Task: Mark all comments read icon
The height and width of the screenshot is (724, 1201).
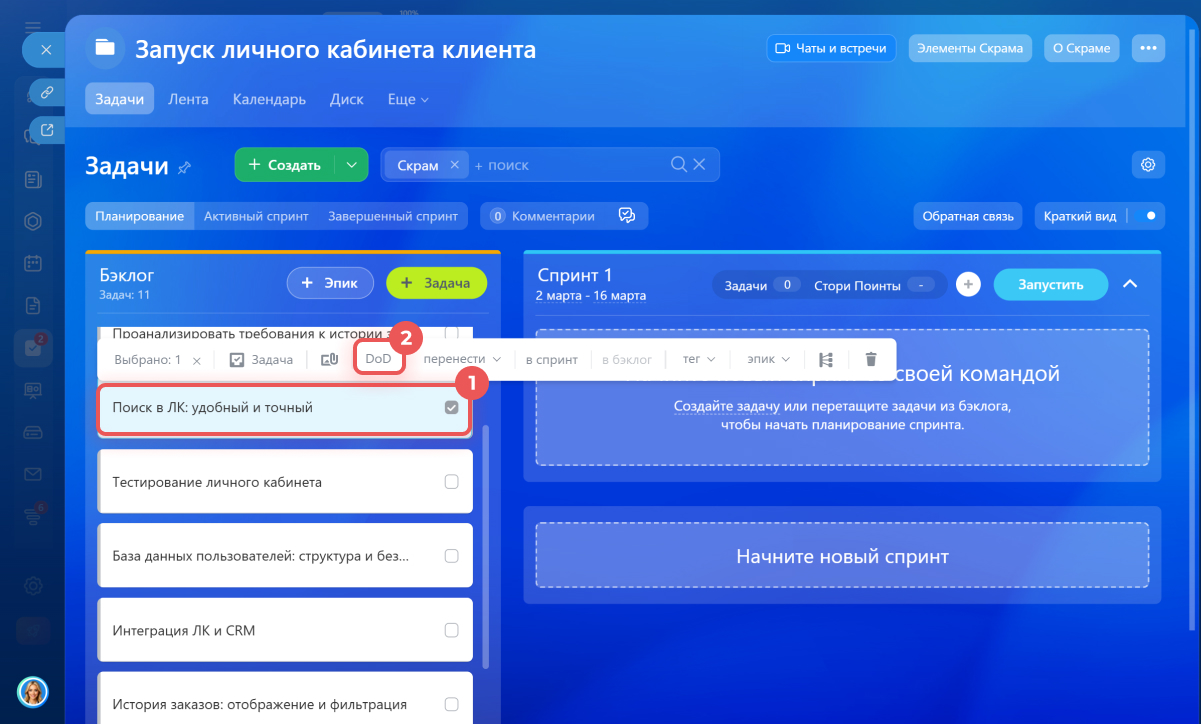Action: click(x=627, y=216)
